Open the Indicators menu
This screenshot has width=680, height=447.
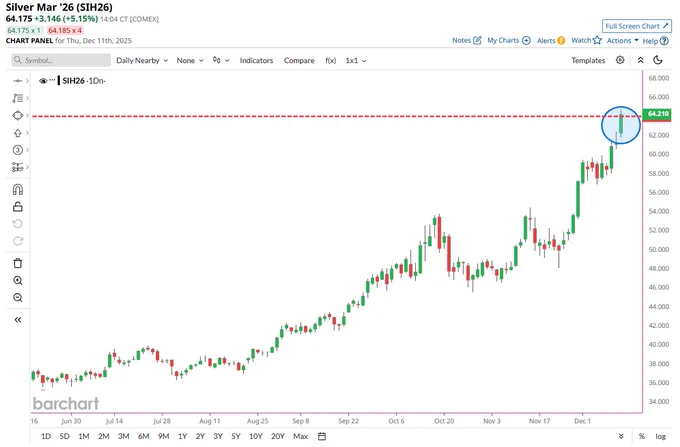(256, 60)
